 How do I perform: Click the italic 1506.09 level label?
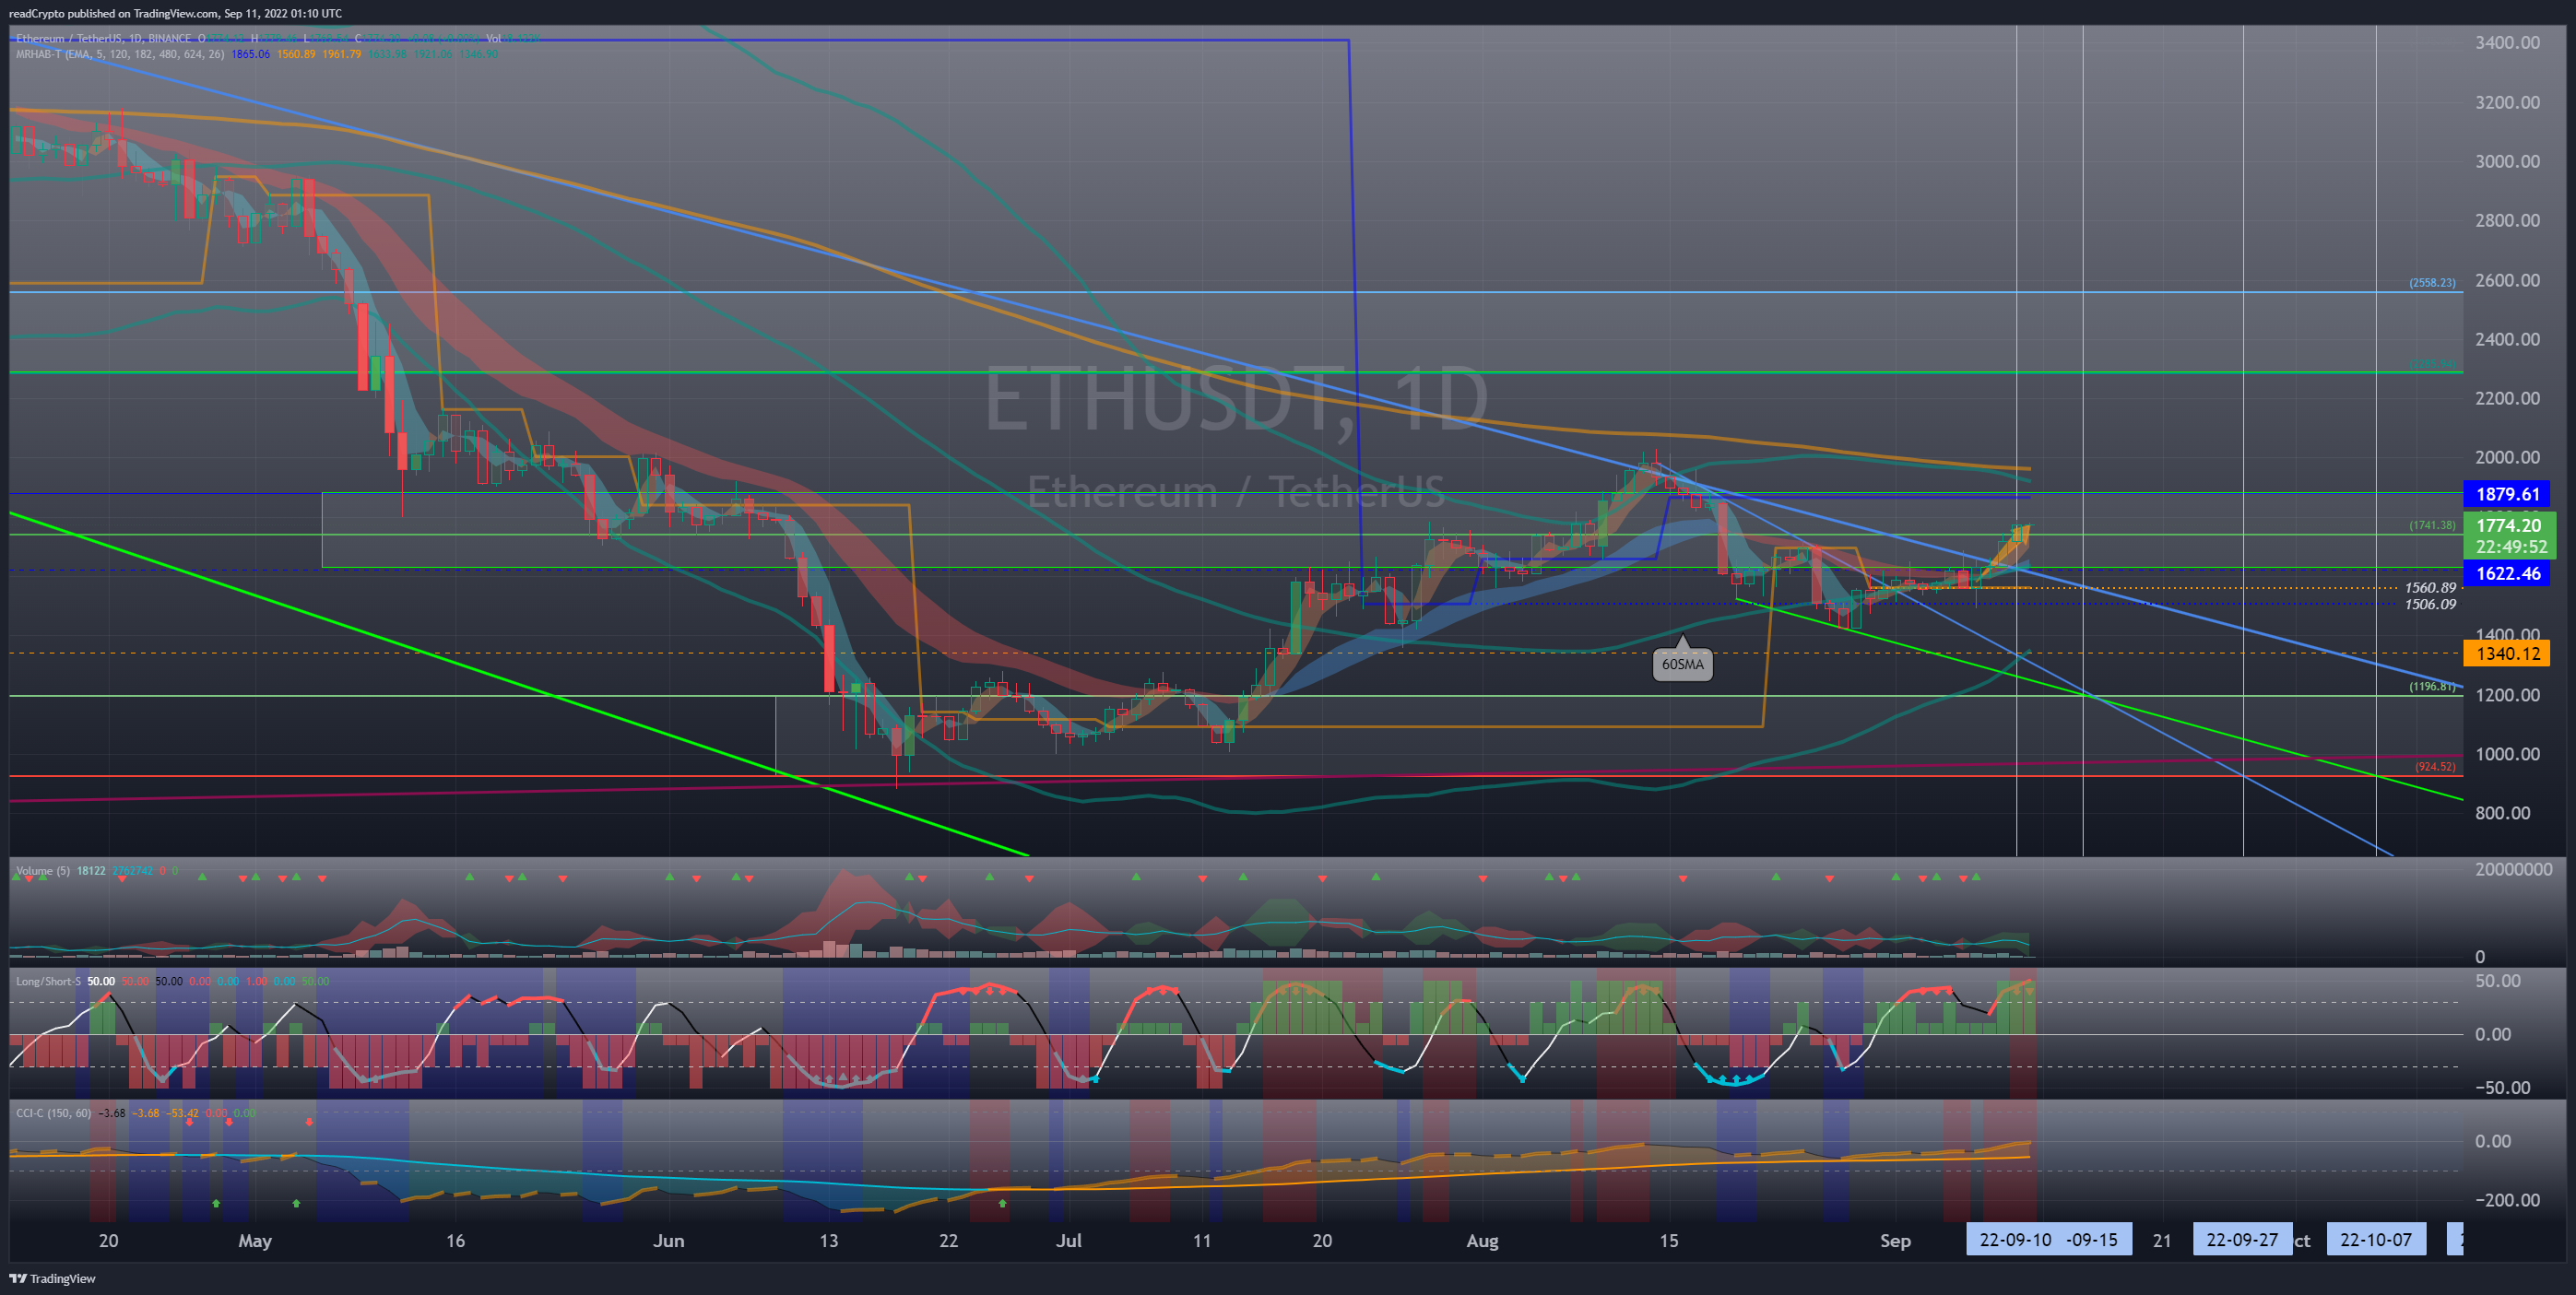(2430, 604)
